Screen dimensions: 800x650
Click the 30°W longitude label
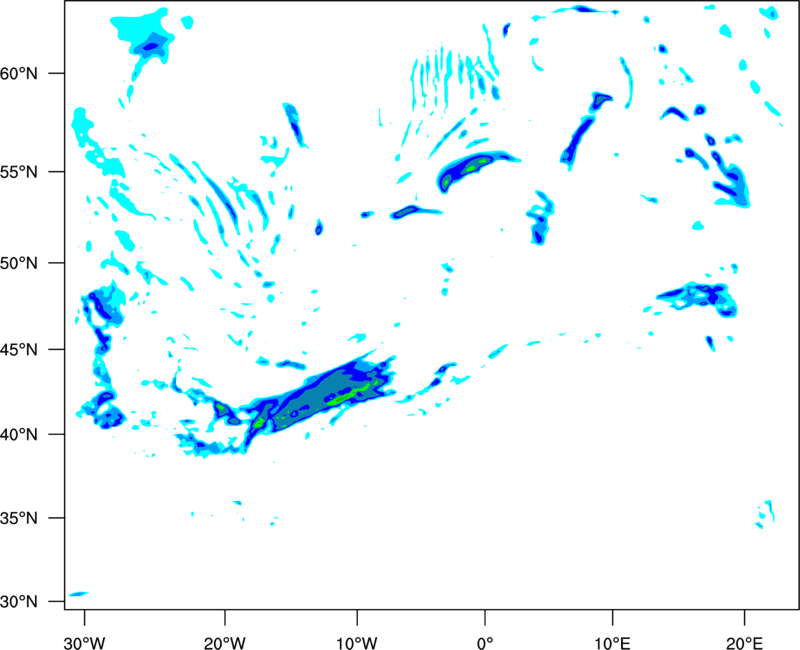click(84, 643)
